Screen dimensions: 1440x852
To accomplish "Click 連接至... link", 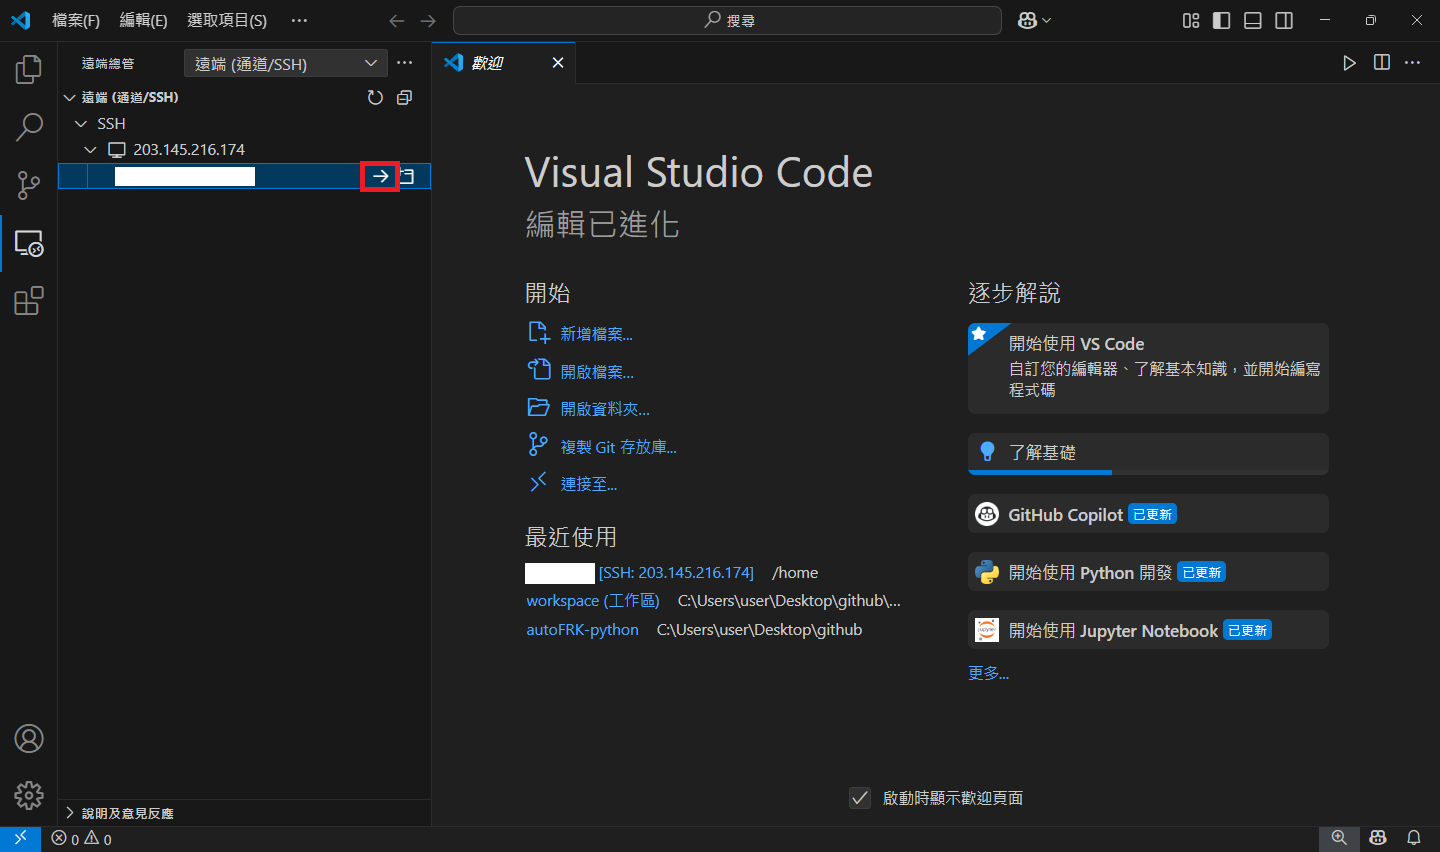I will pyautogui.click(x=588, y=484).
